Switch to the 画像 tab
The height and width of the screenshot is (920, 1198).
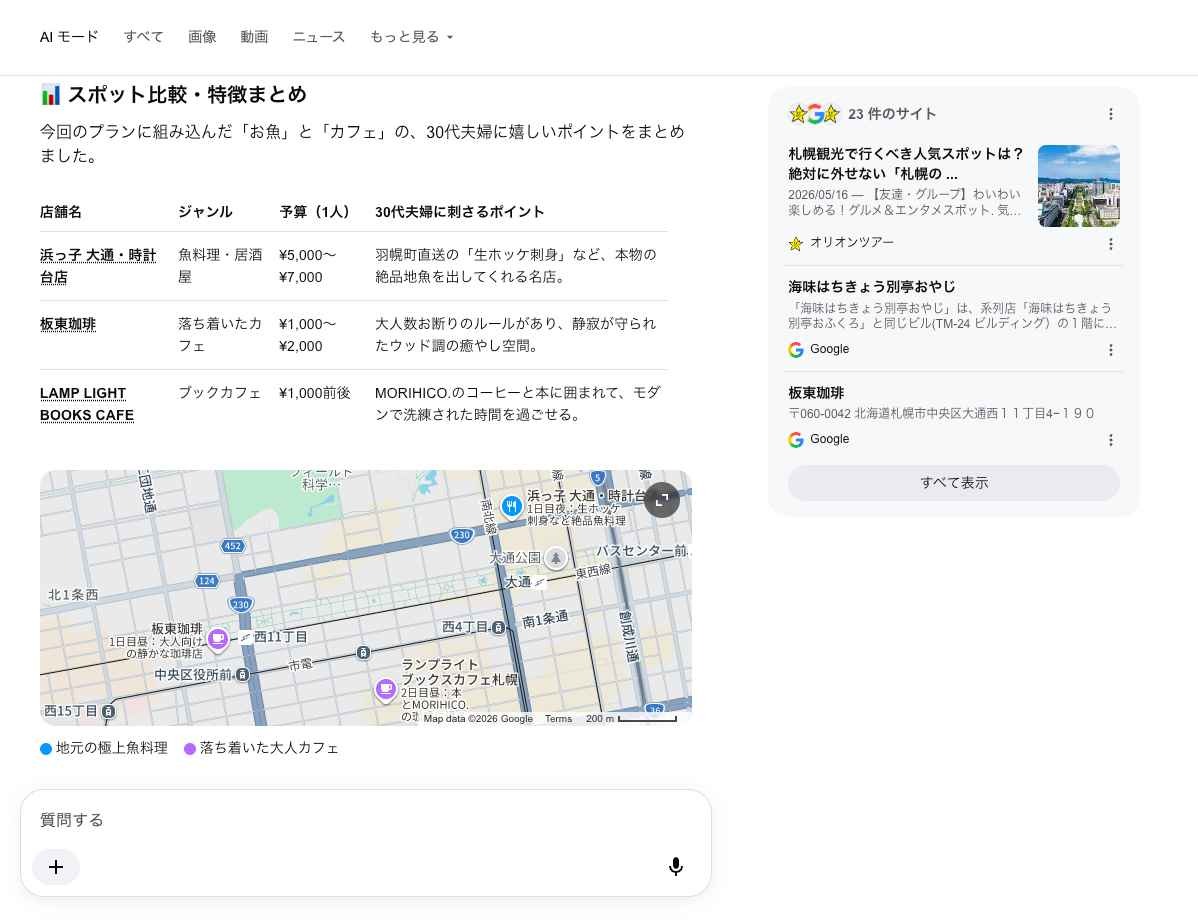point(202,37)
